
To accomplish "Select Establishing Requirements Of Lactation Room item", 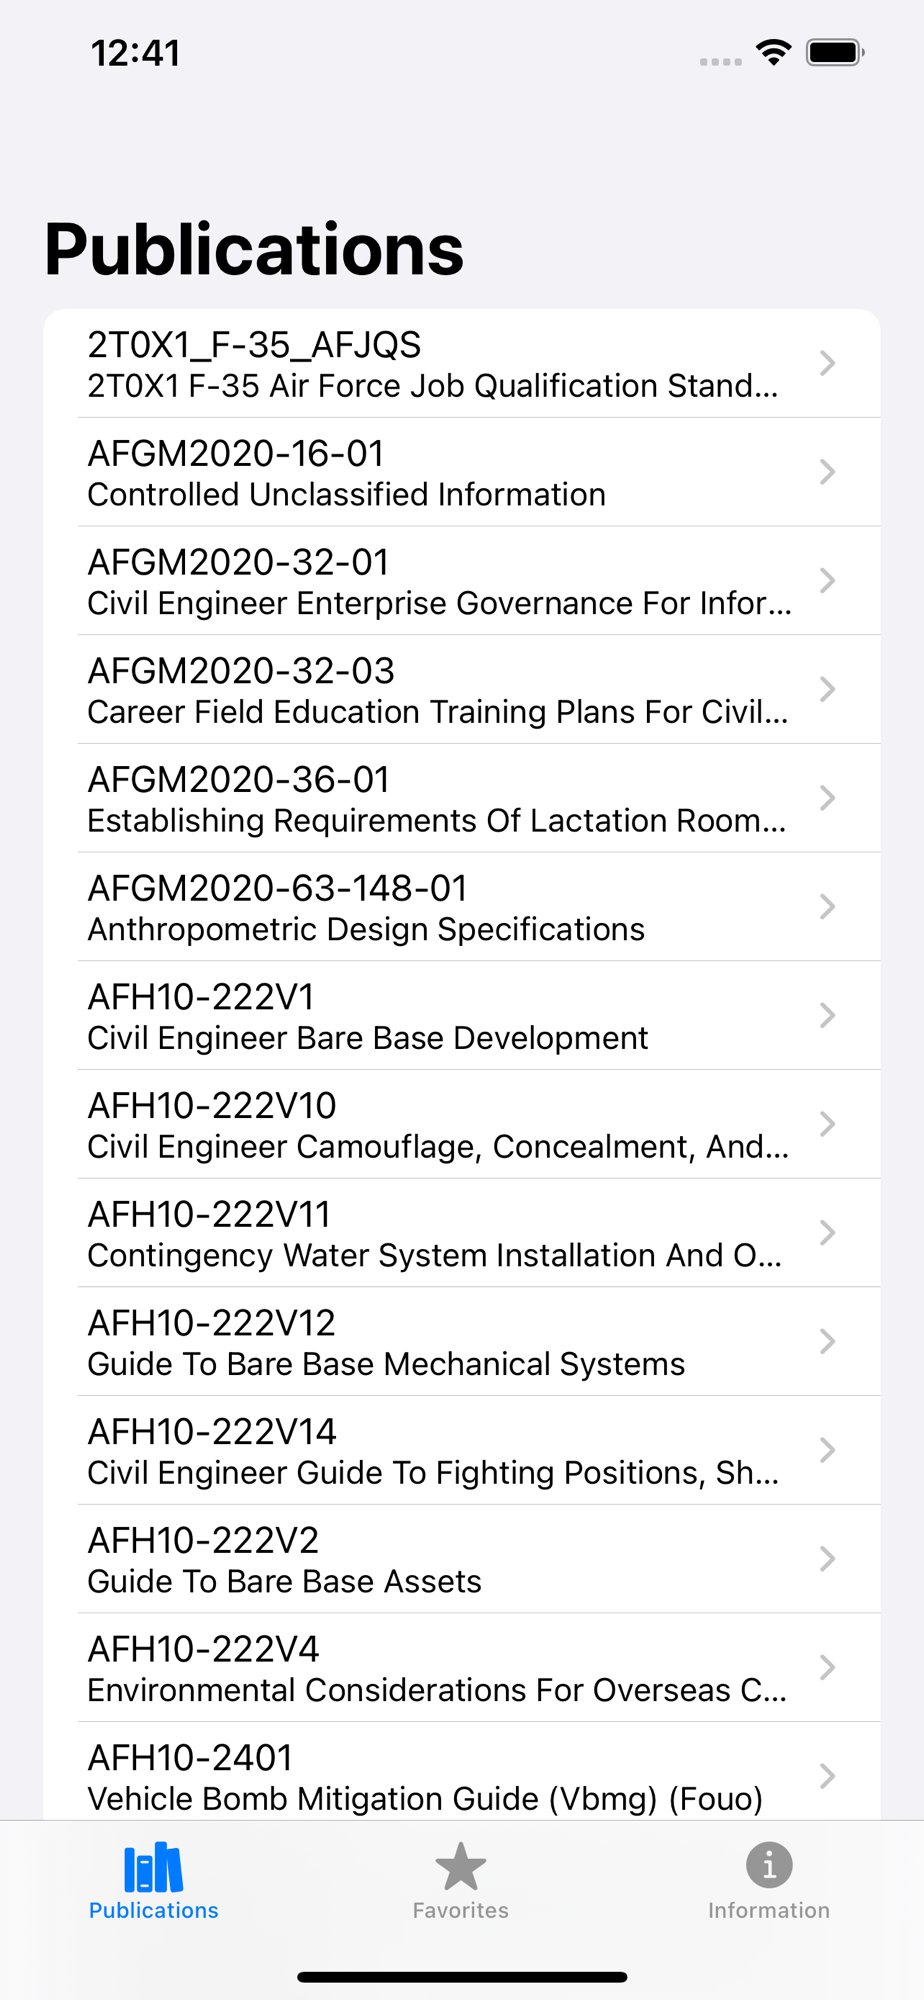I will pyautogui.click(x=440, y=799).
